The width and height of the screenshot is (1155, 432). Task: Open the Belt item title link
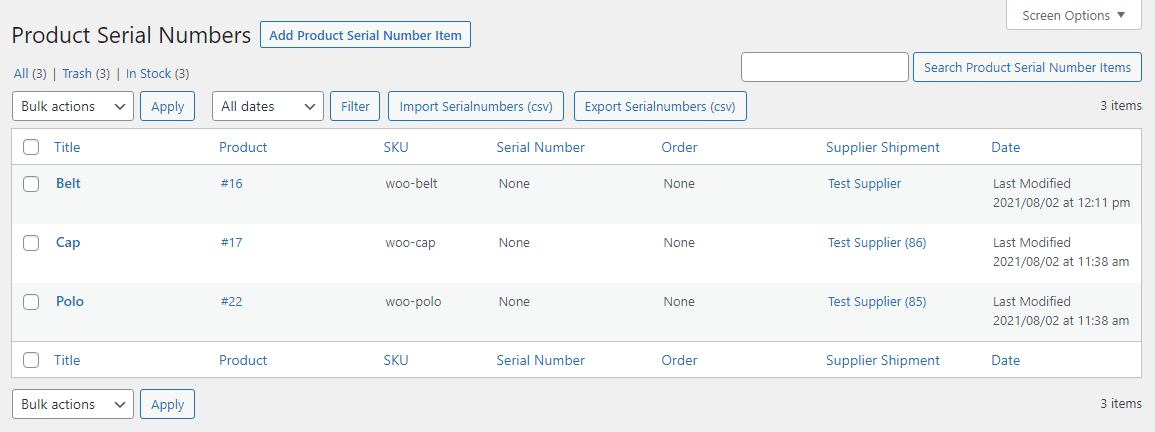(69, 184)
